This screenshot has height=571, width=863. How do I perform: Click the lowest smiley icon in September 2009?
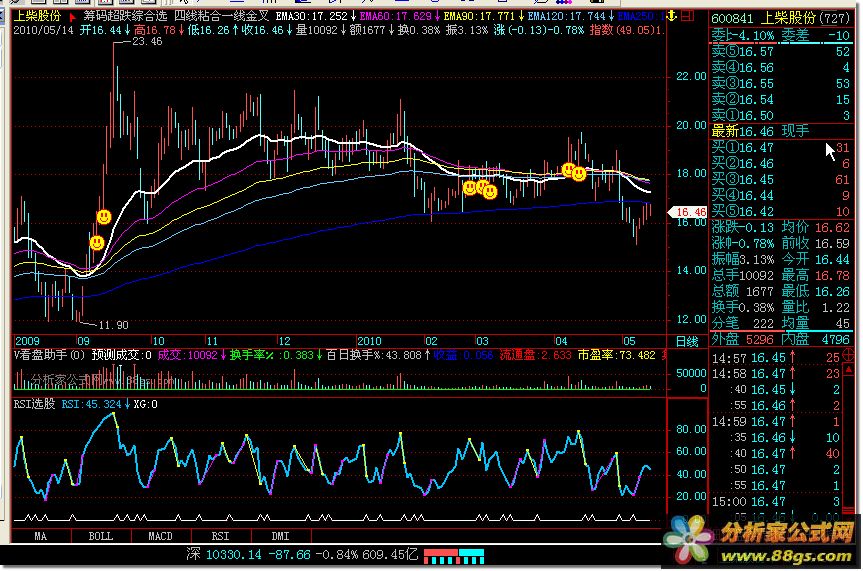point(96,243)
